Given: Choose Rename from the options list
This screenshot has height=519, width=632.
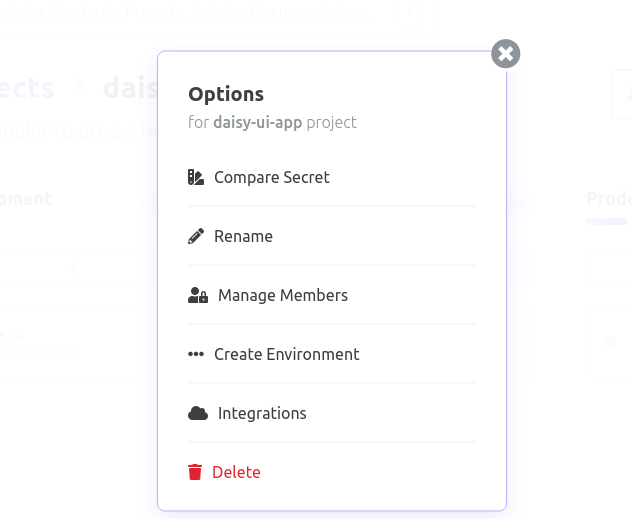Looking at the screenshot, I should point(243,237).
